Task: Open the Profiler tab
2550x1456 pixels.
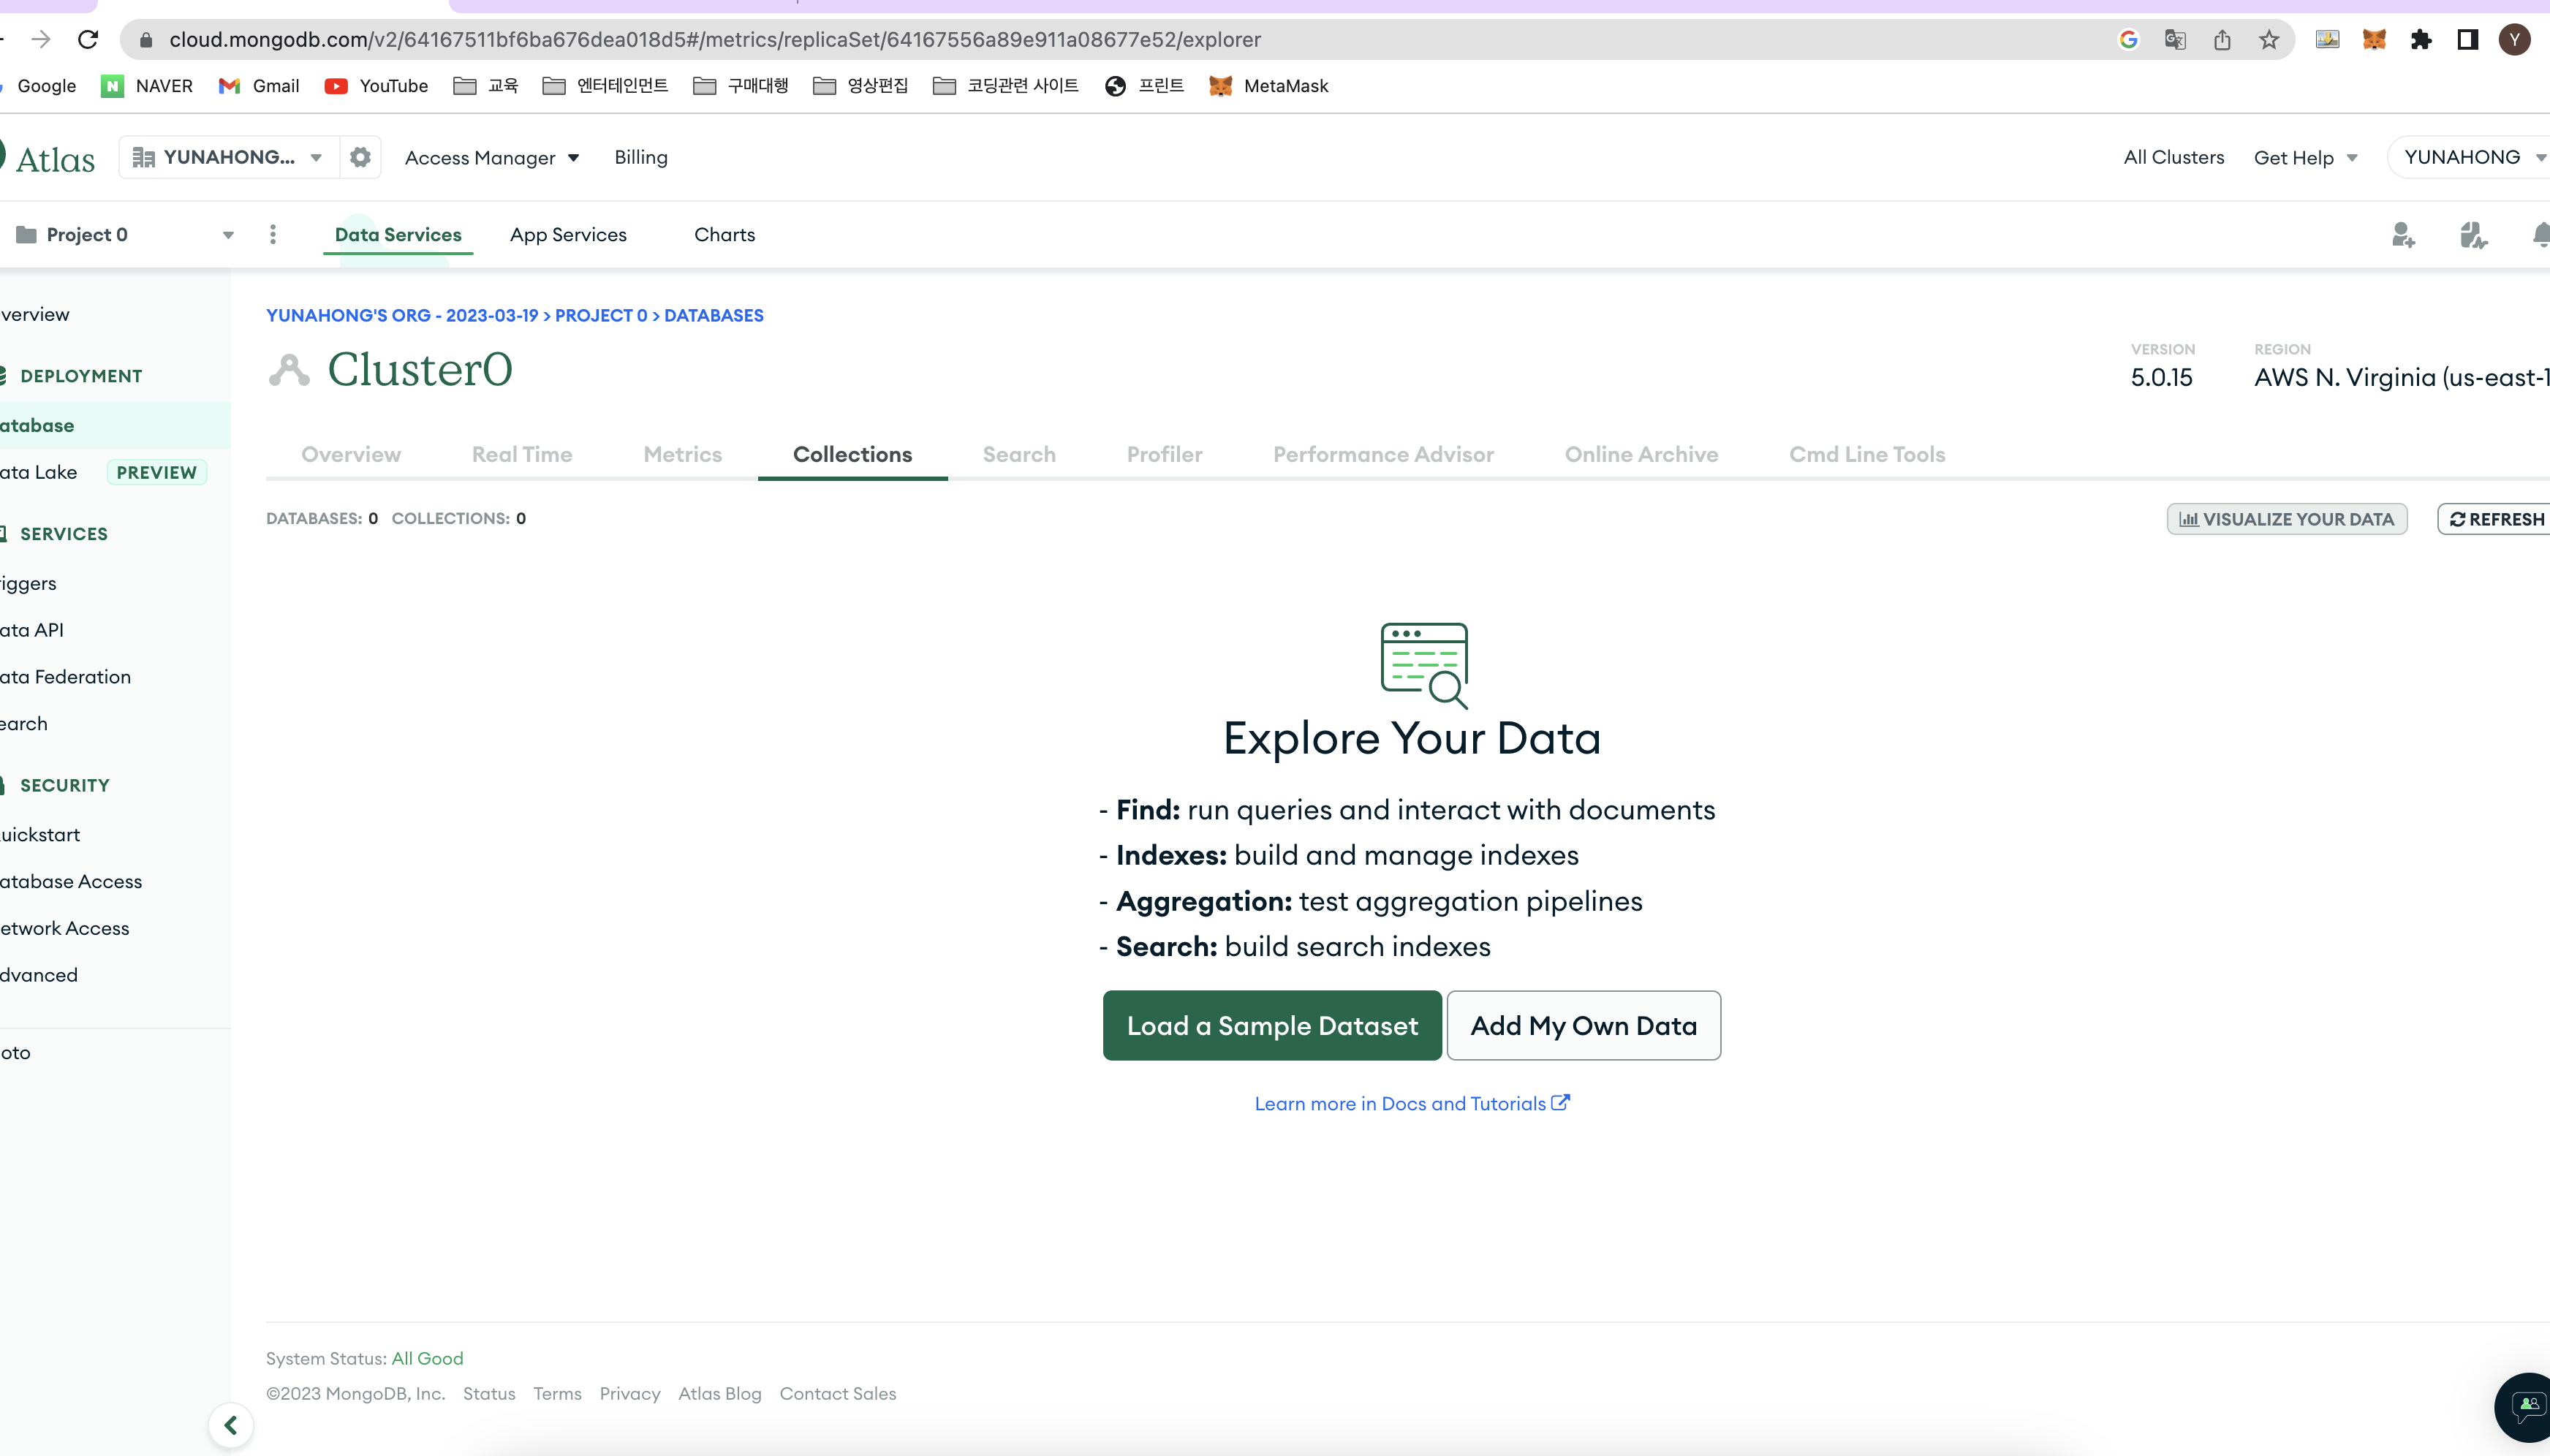Action: tap(1165, 454)
